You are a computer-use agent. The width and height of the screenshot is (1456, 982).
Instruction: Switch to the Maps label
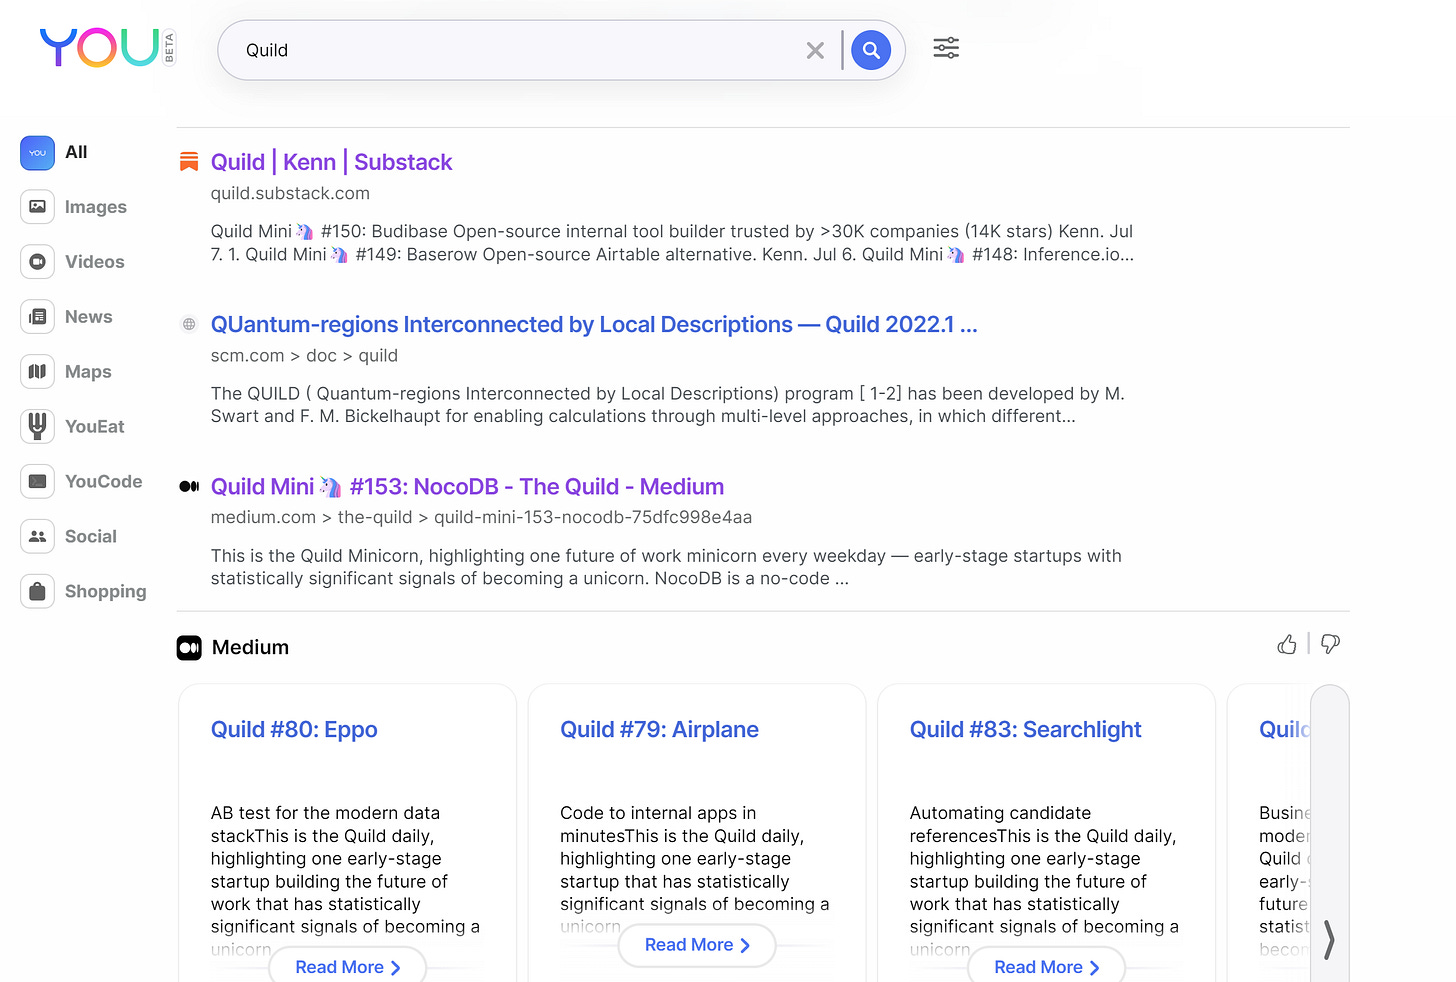(88, 372)
